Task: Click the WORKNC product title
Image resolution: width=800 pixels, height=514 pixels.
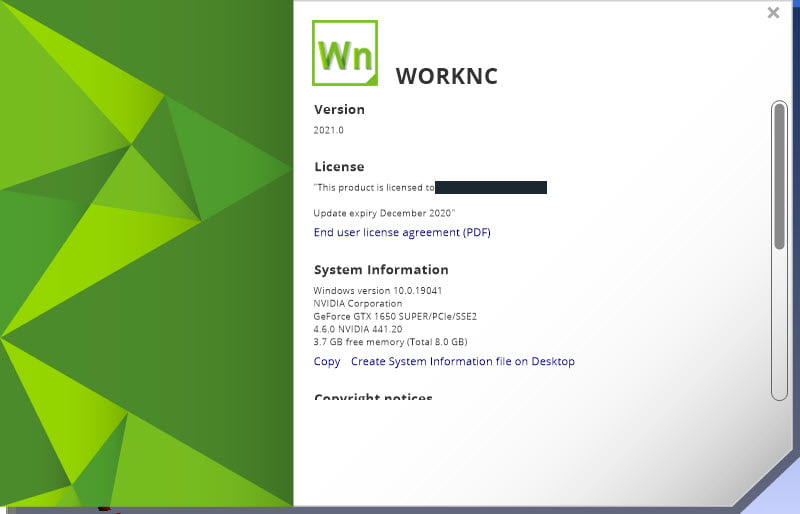Action: click(x=446, y=77)
